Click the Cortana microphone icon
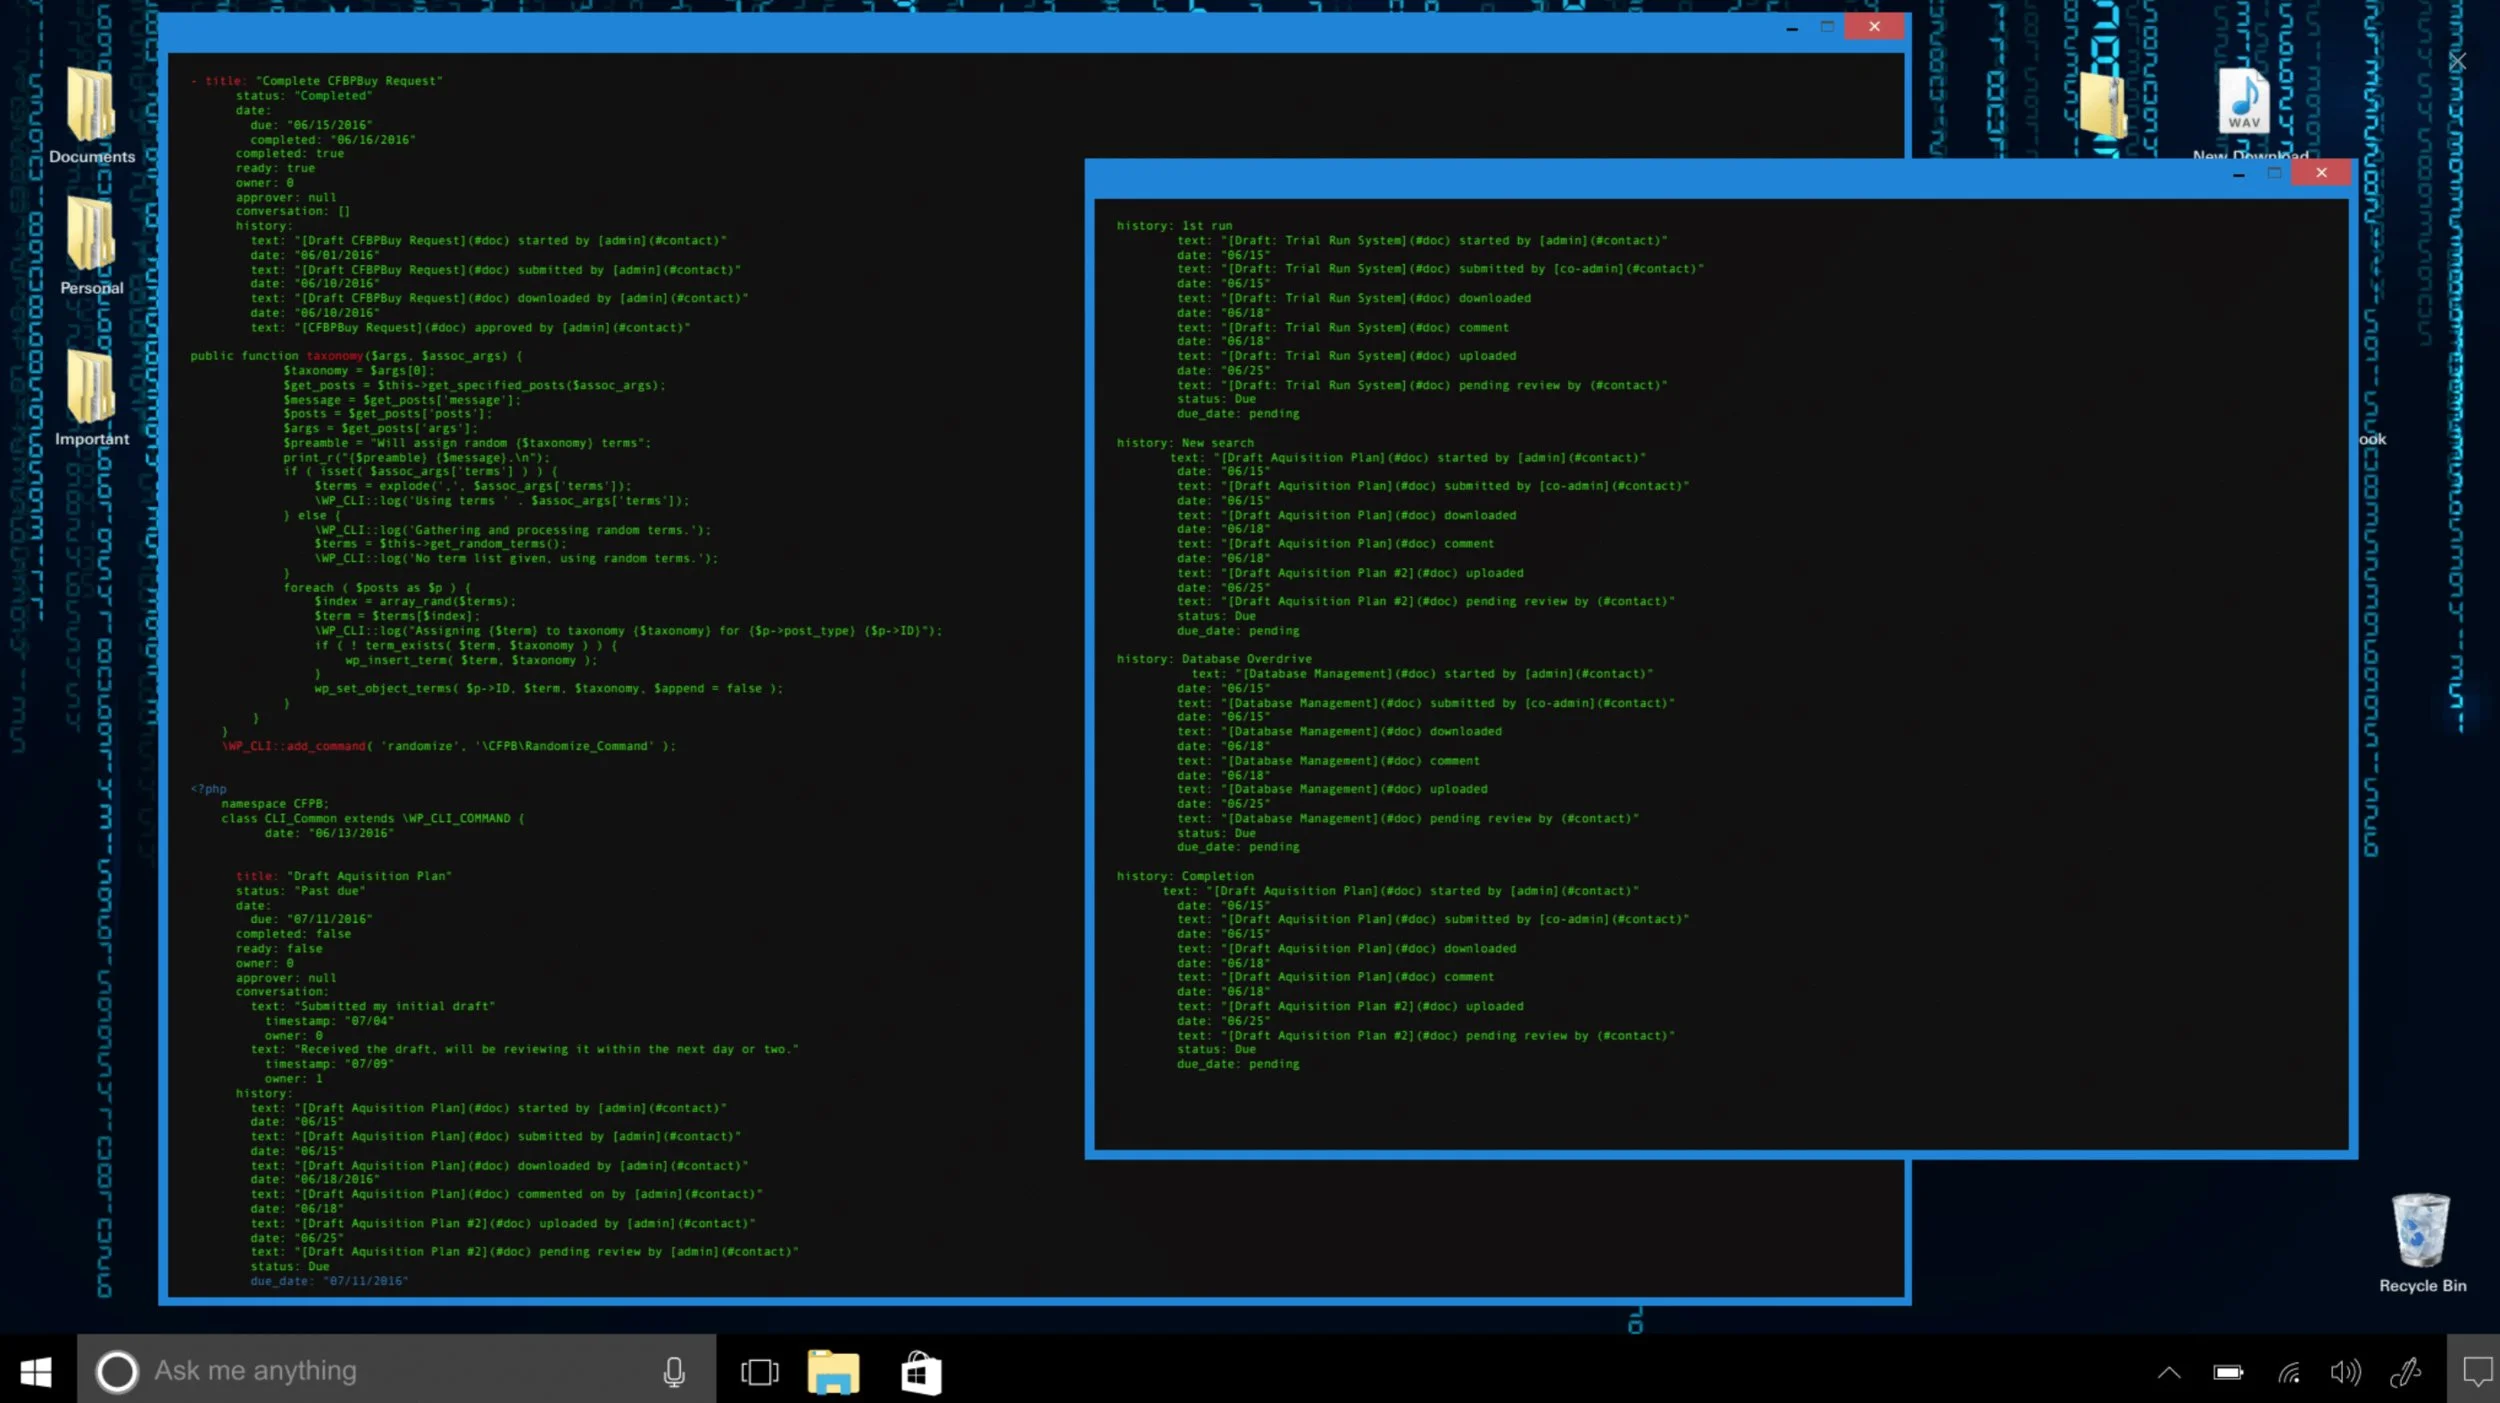Screen dimensions: 2500x1403 coord(674,1372)
